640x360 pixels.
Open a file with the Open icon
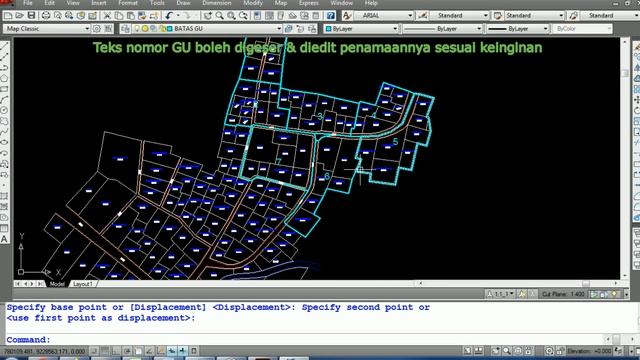(19, 16)
